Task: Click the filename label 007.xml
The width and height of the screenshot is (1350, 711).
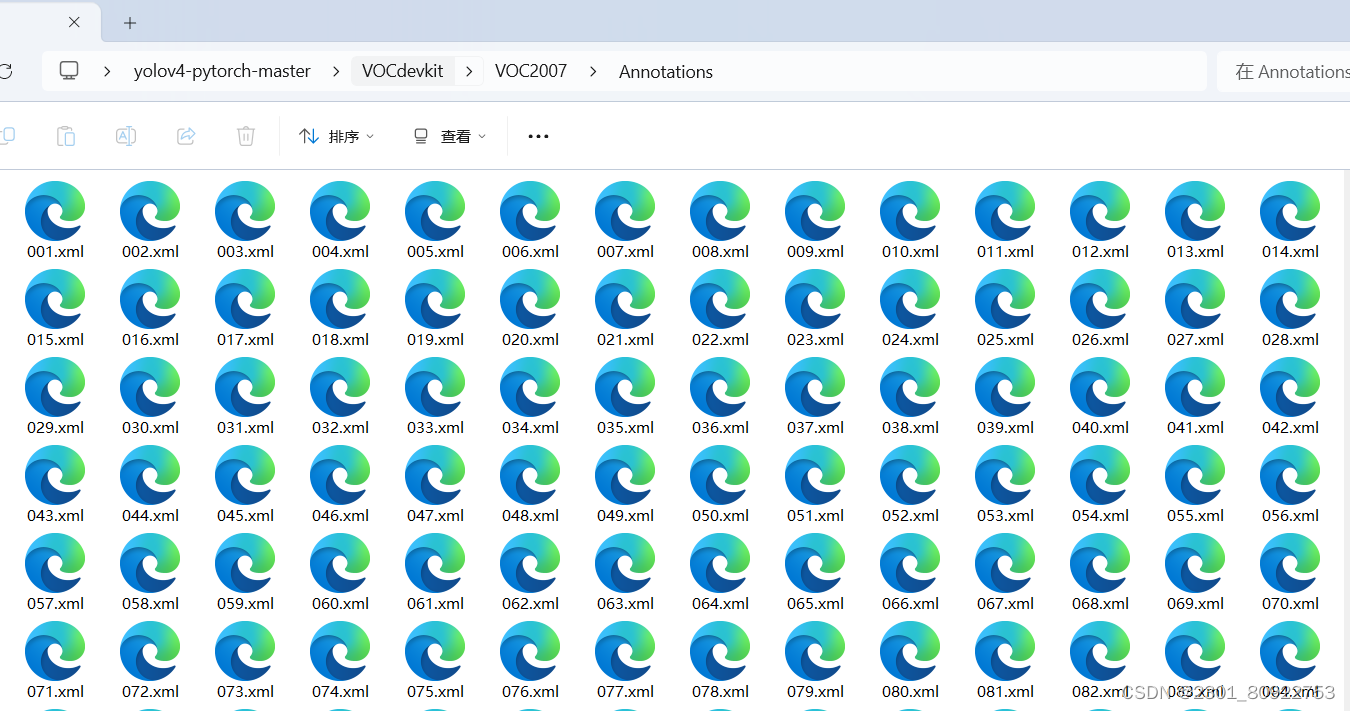Action: pyautogui.click(x=625, y=252)
